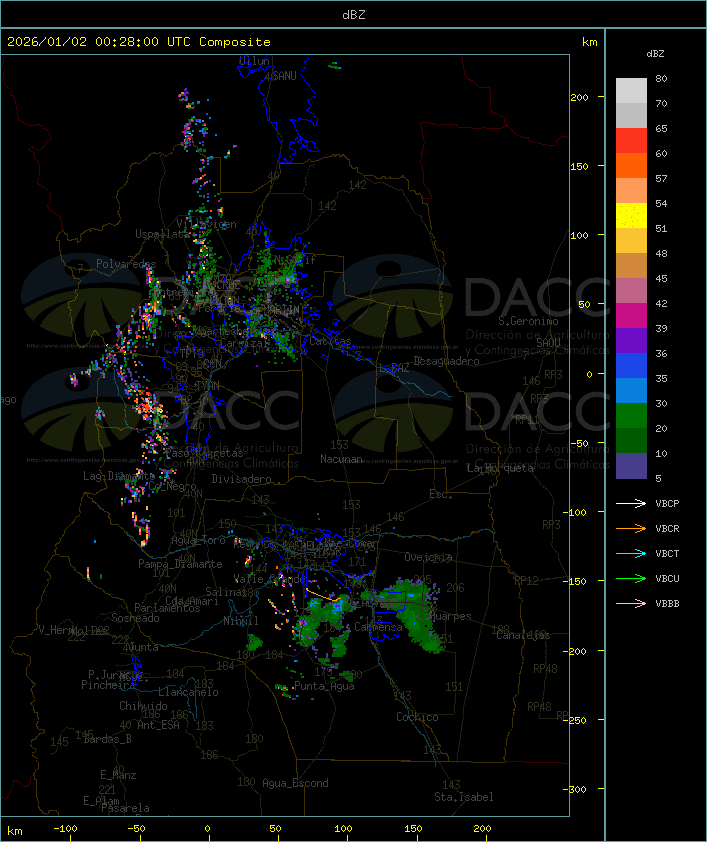The image size is (707, 842).
Task: Click the VBCR legend label
Action: pyautogui.click(x=667, y=528)
